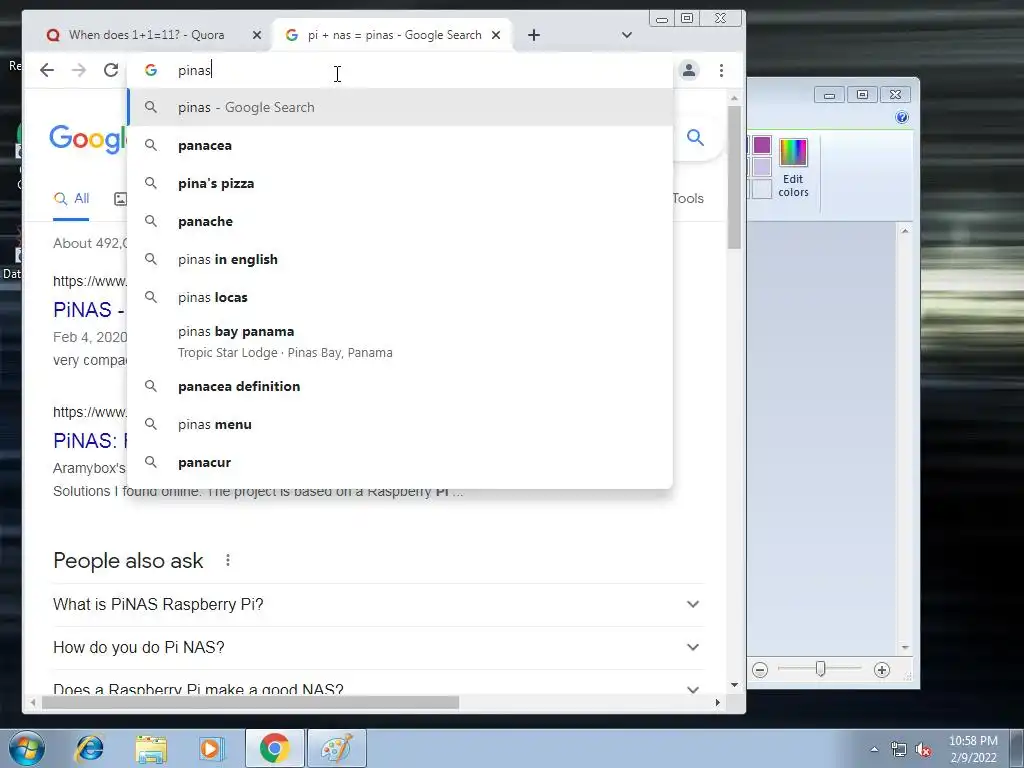Open People also ask options dots
This screenshot has width=1024, height=768.
(227, 560)
